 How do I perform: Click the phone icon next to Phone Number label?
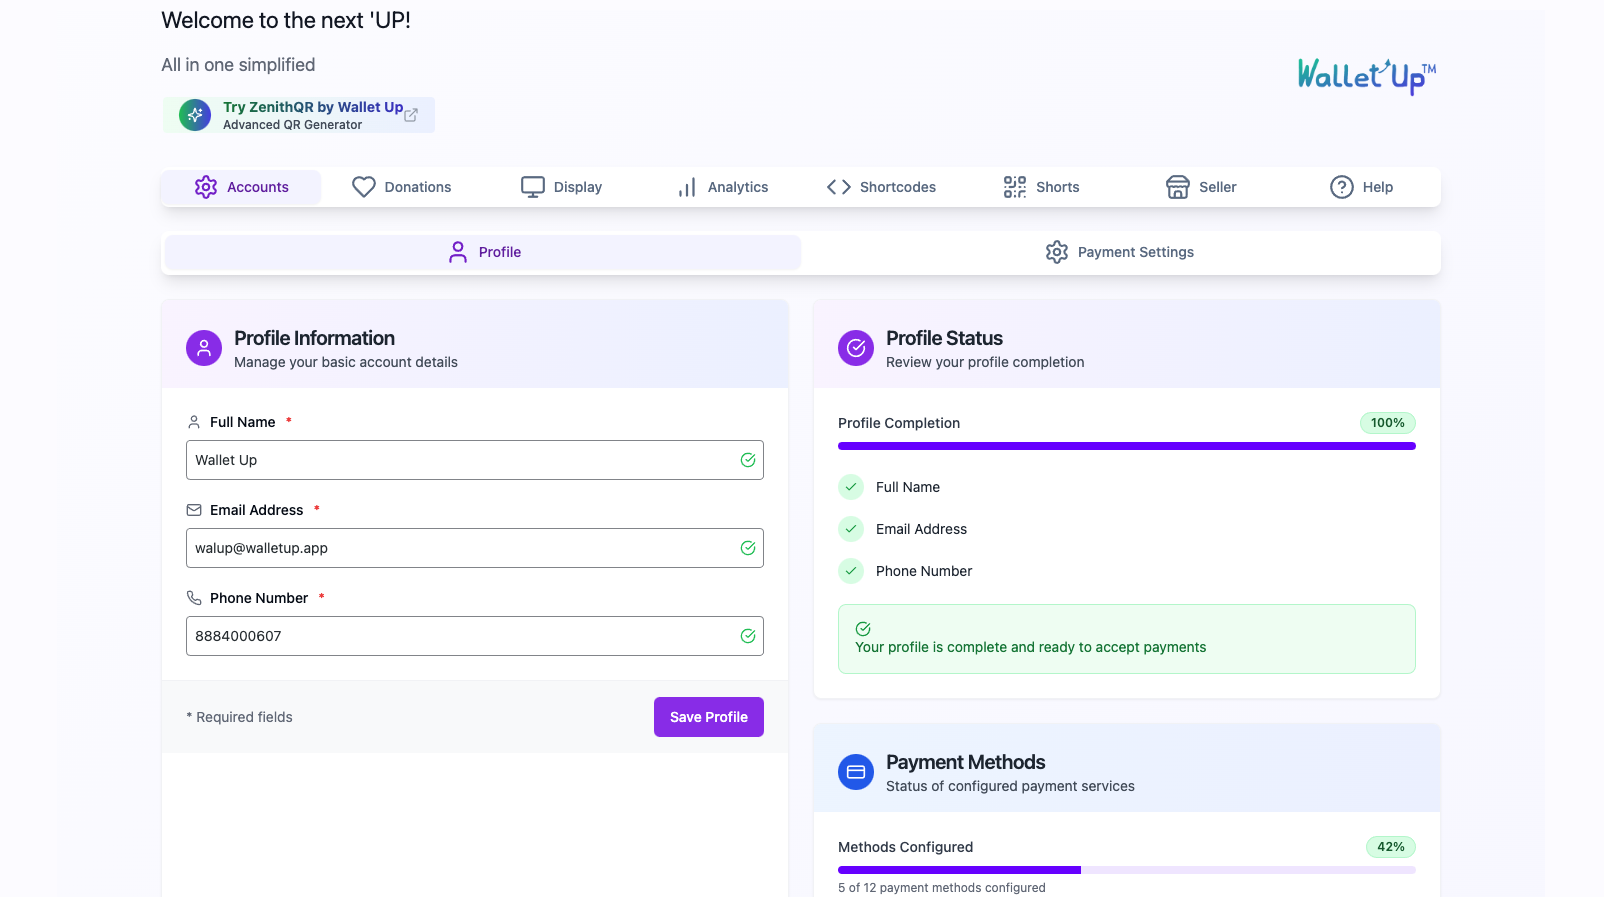(x=194, y=598)
